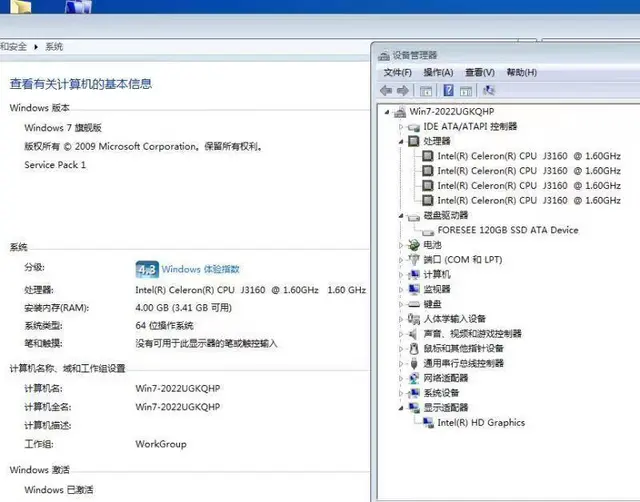Click the scan for hardware changes icon
The image size is (640, 502).
click(489, 90)
